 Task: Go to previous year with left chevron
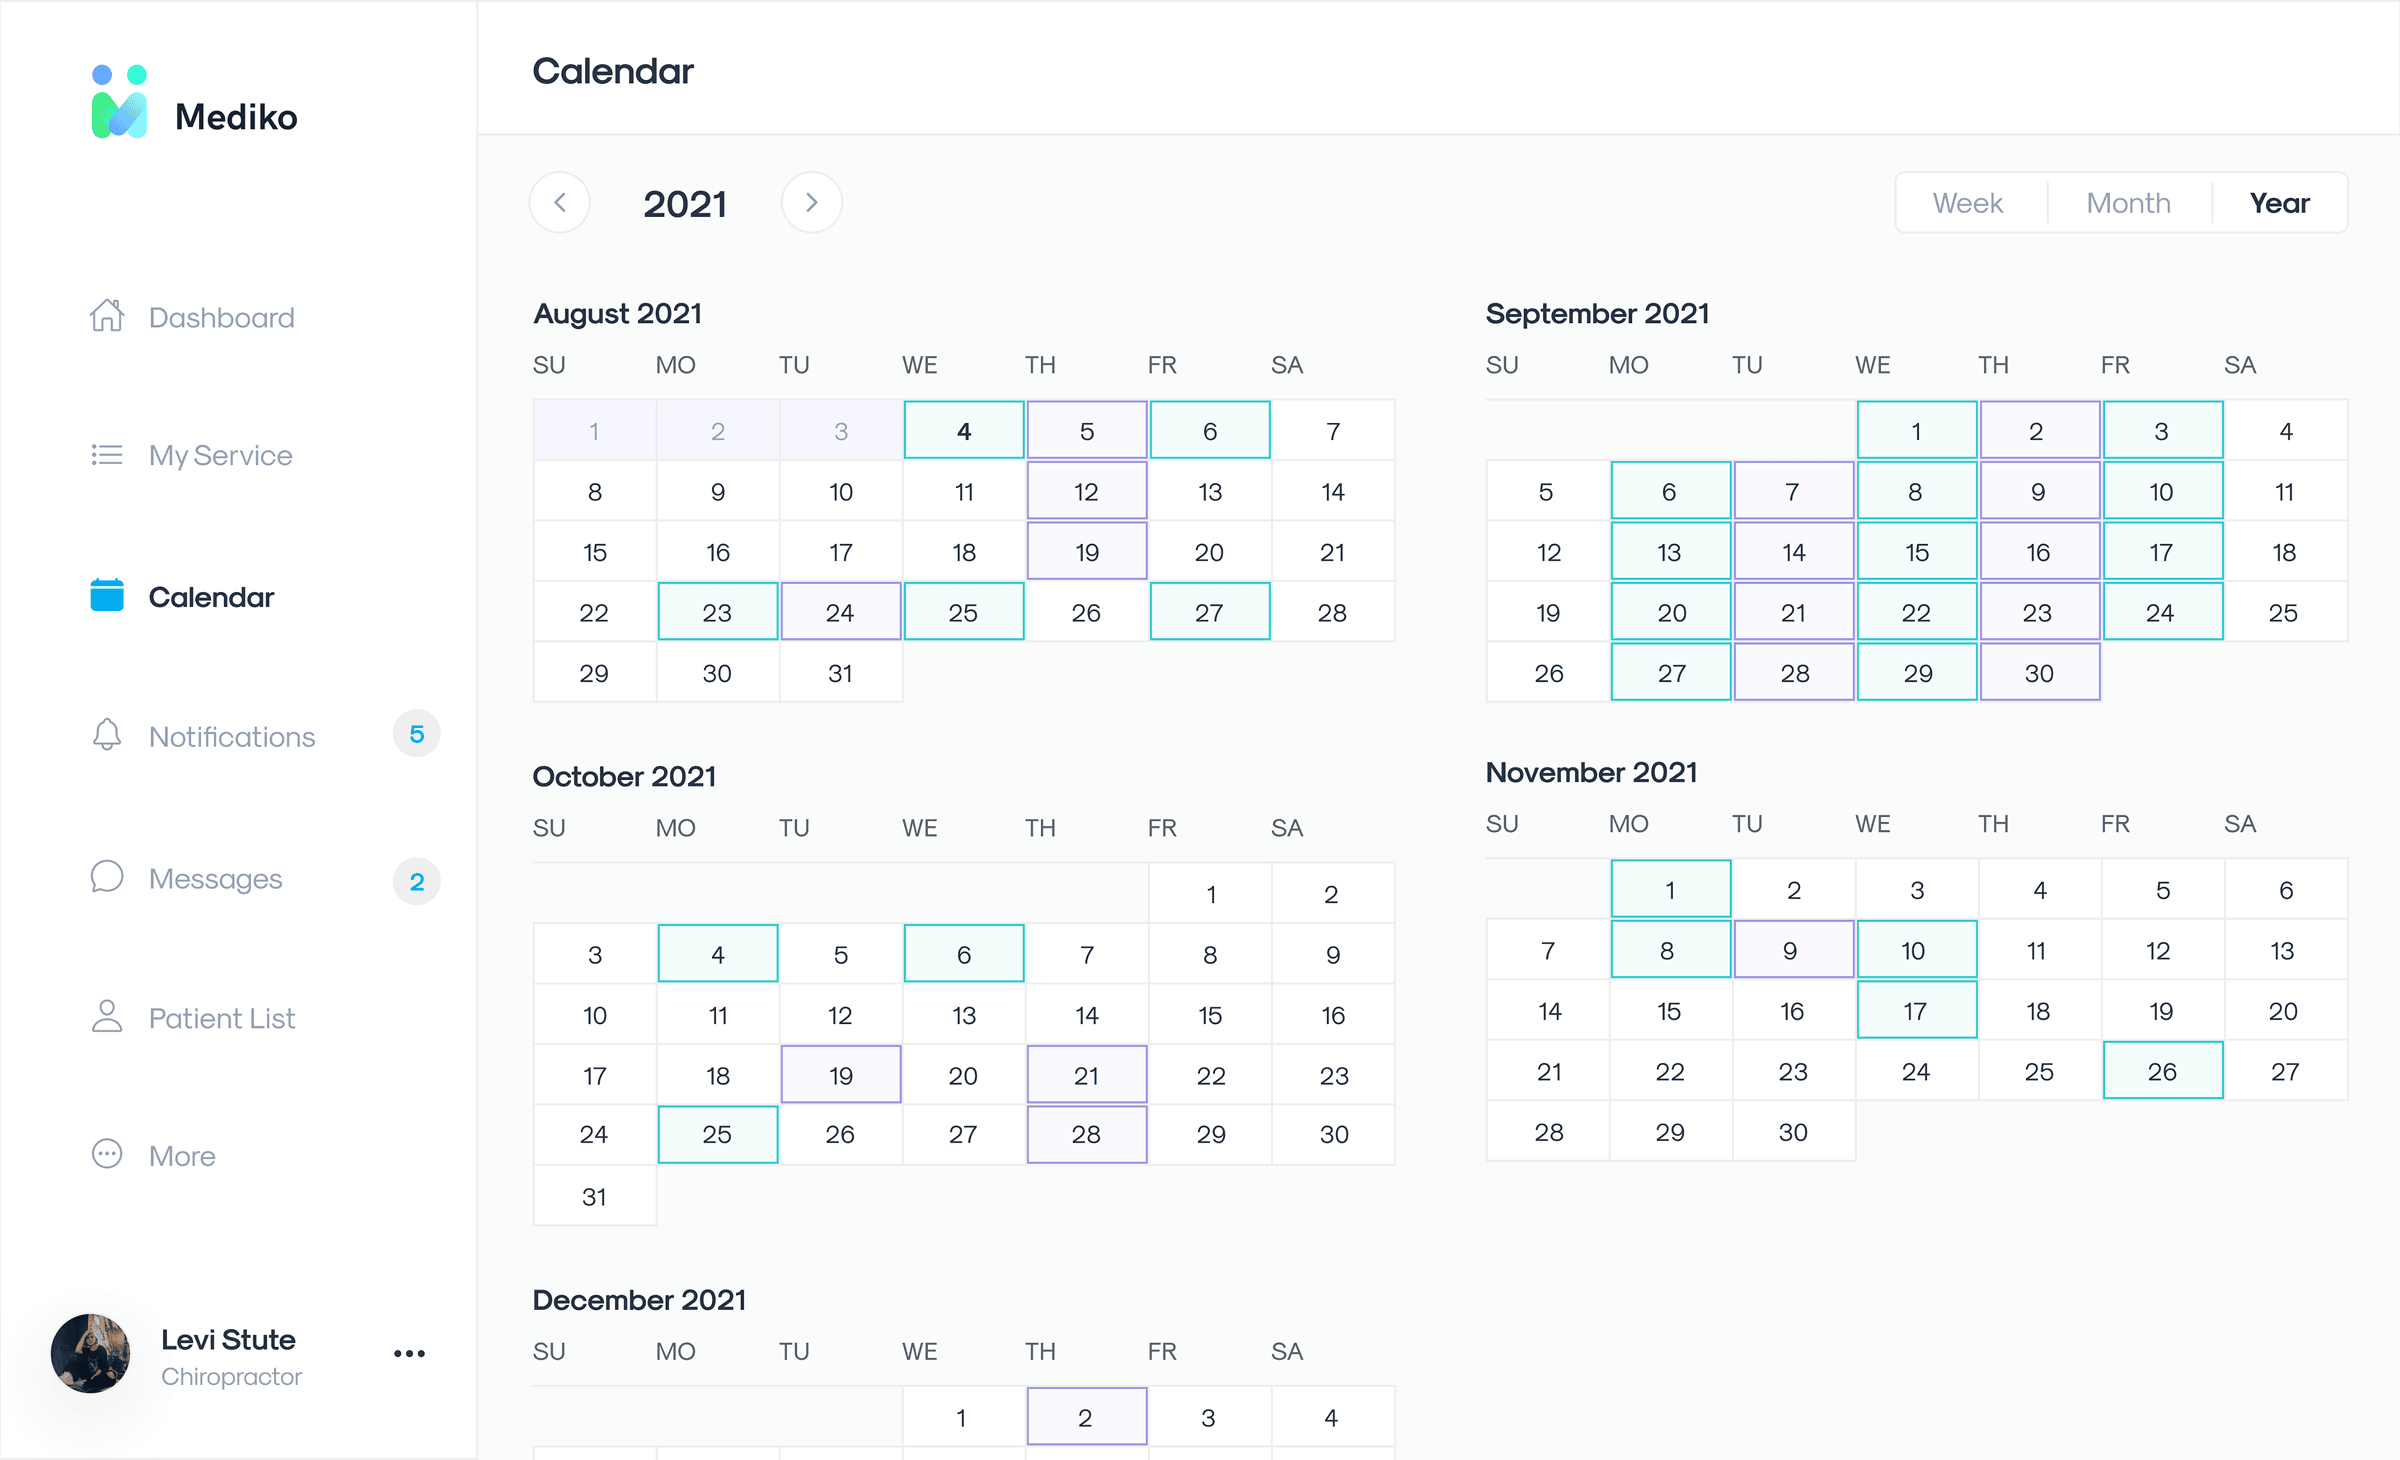click(560, 202)
